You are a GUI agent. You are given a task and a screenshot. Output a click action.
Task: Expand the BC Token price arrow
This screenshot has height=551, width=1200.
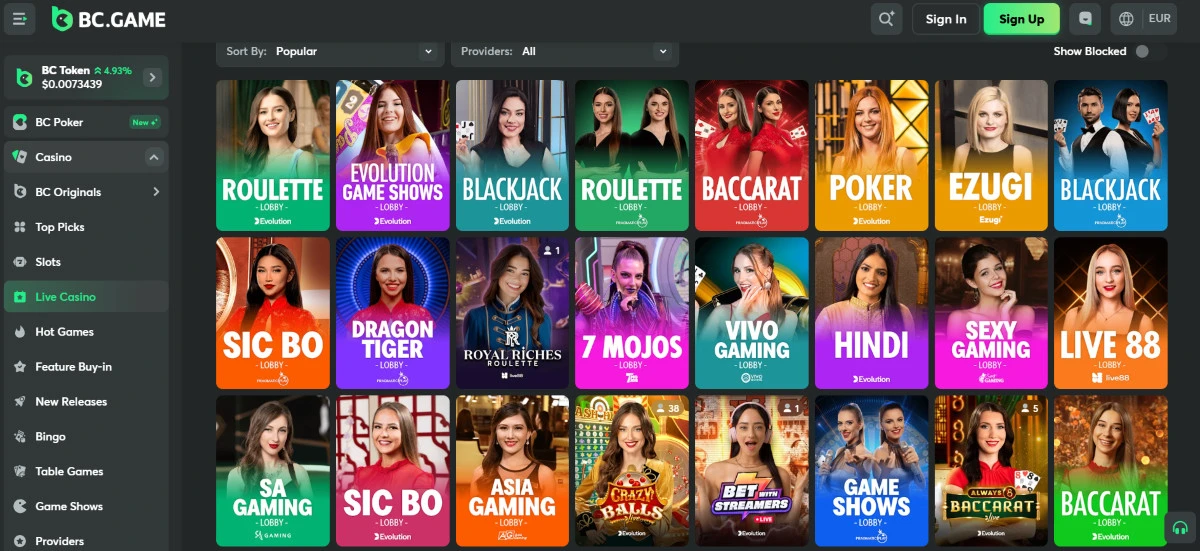[x=152, y=77]
